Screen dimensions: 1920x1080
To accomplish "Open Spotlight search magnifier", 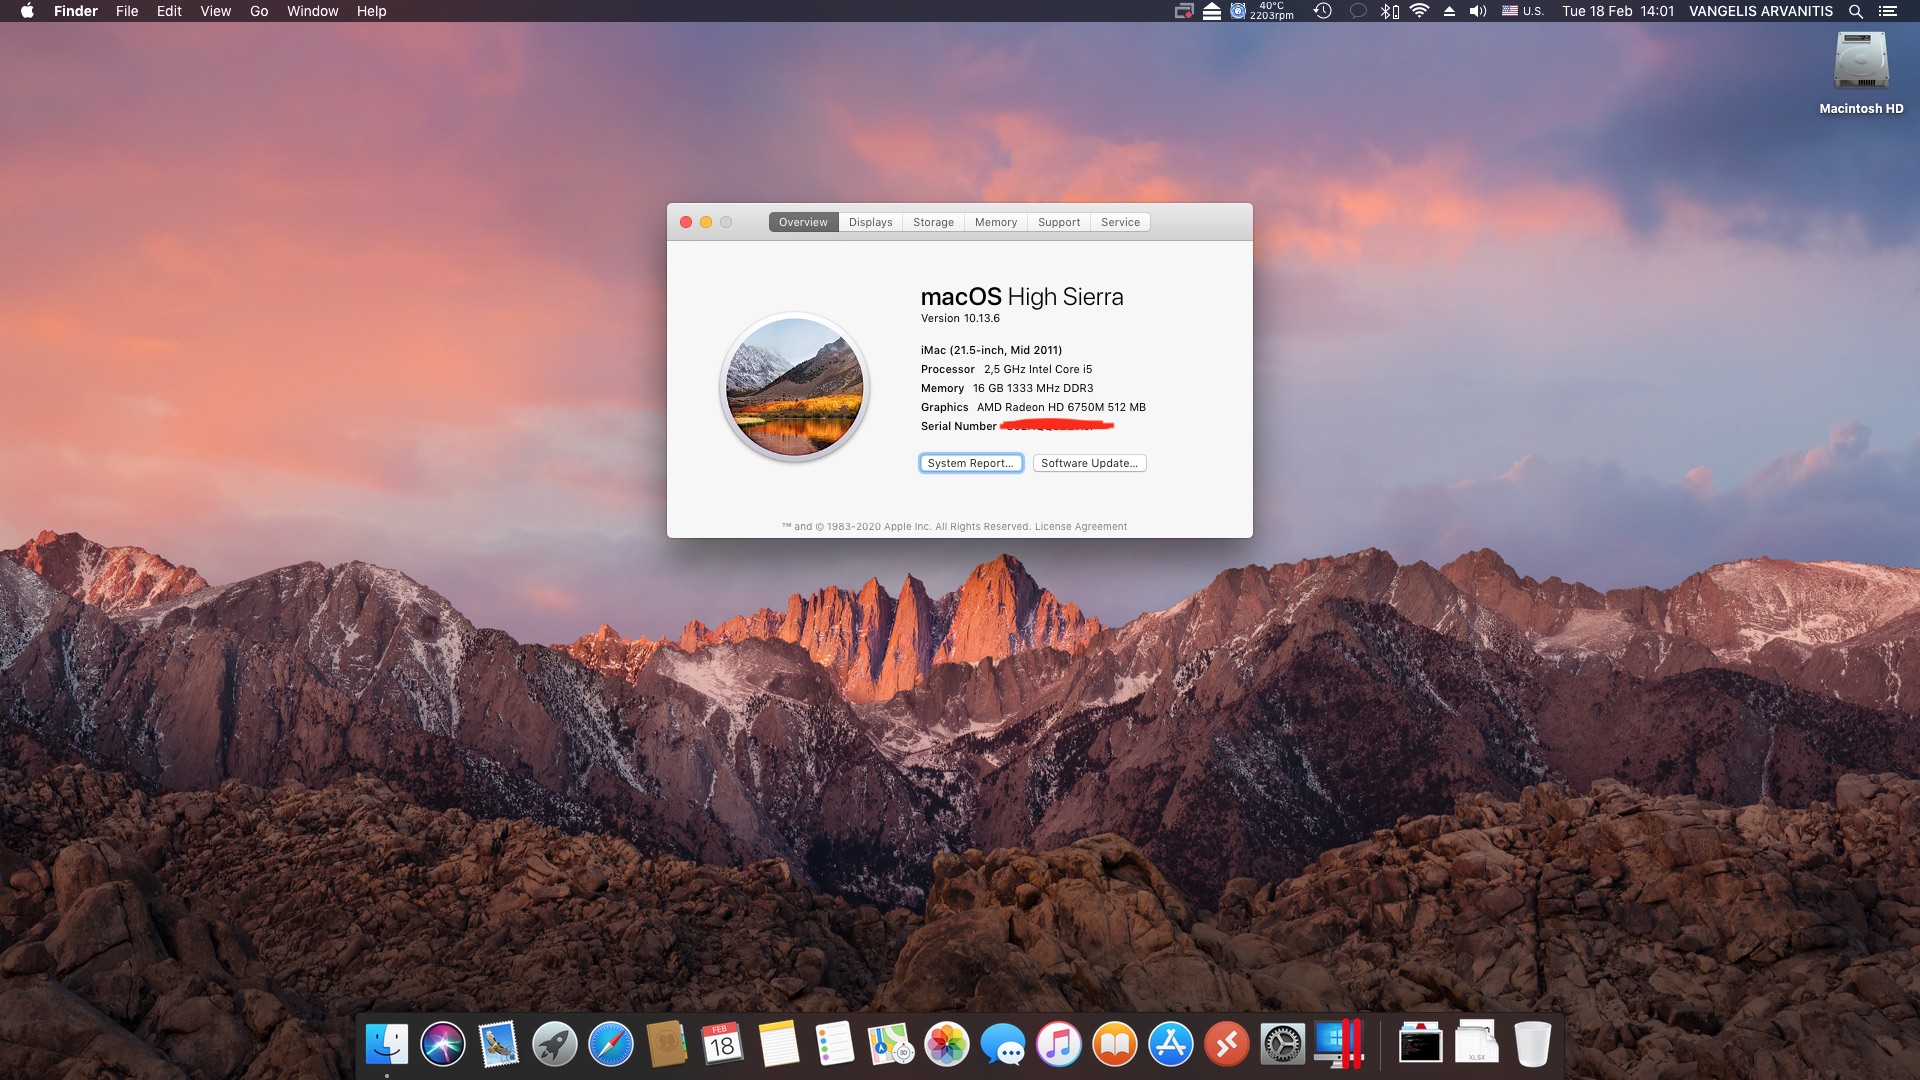I will tap(1856, 11).
